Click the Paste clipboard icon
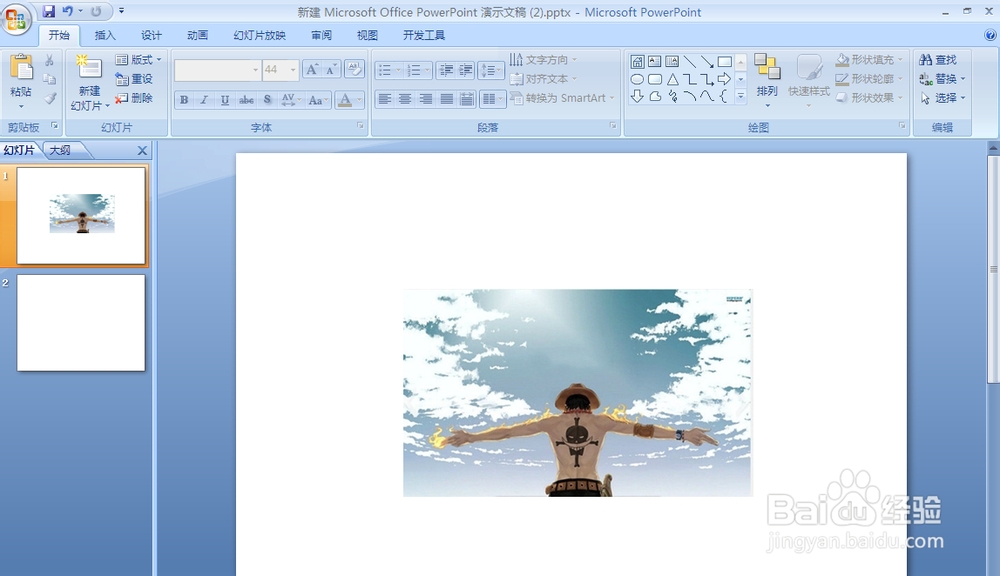The image size is (1000, 576). (x=21, y=68)
